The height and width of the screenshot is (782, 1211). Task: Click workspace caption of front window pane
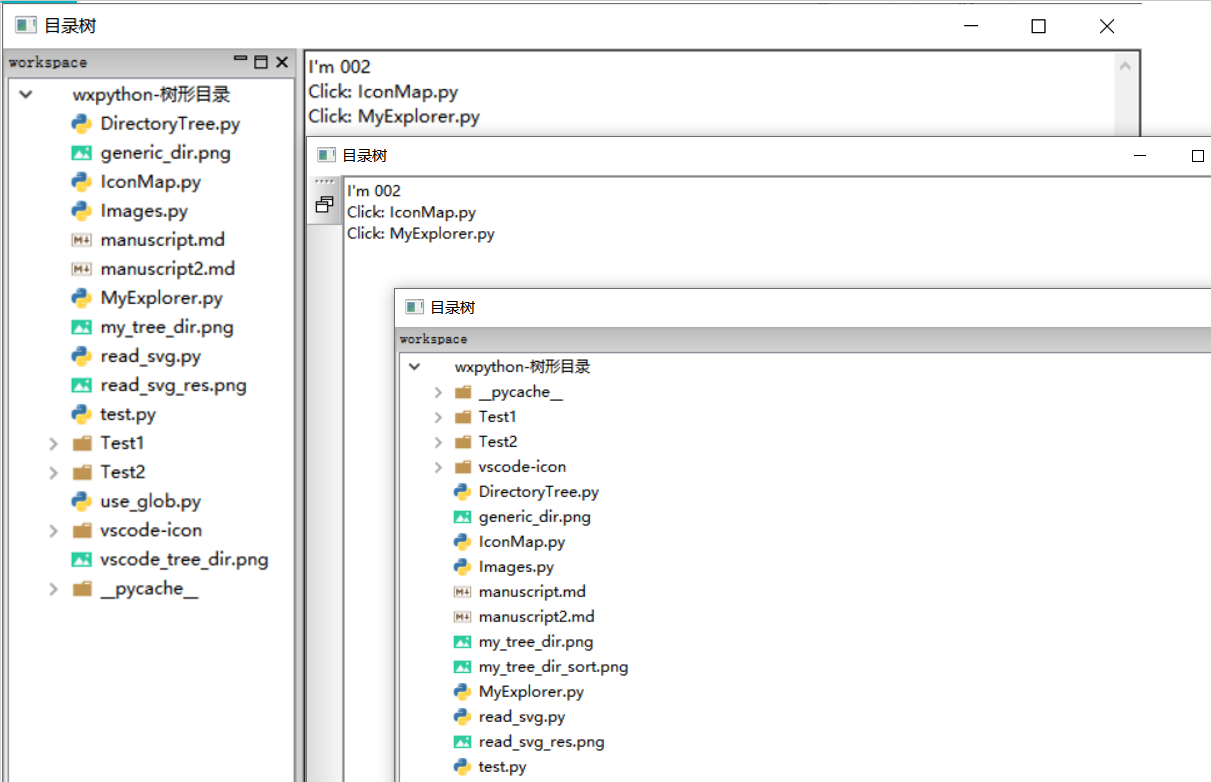tap(433, 339)
